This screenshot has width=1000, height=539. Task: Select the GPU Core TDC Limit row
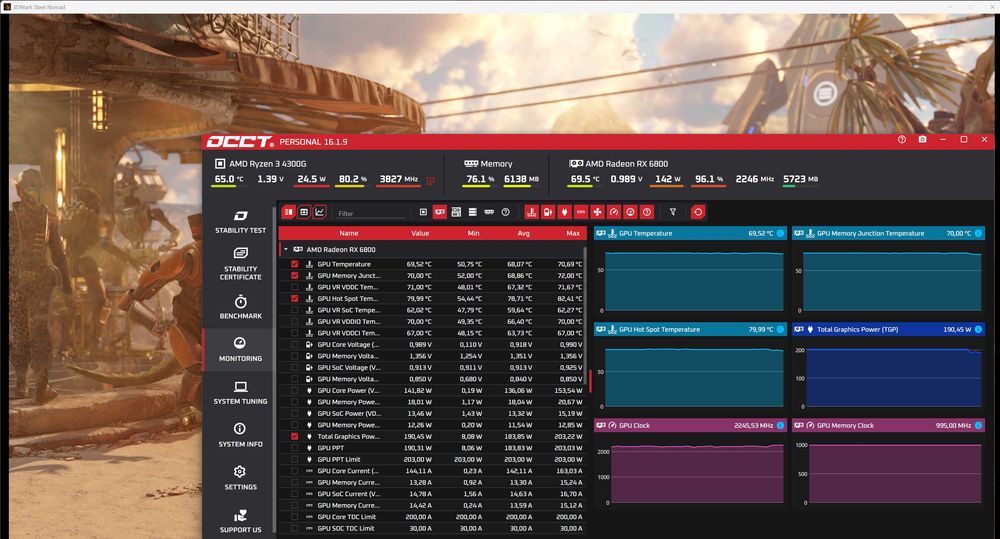click(432, 517)
